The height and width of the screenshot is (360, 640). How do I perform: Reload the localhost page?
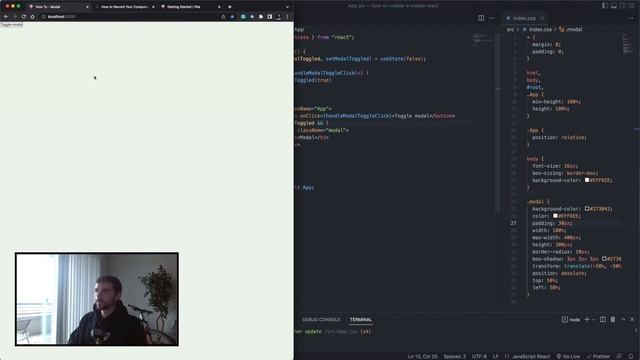(x=24, y=17)
